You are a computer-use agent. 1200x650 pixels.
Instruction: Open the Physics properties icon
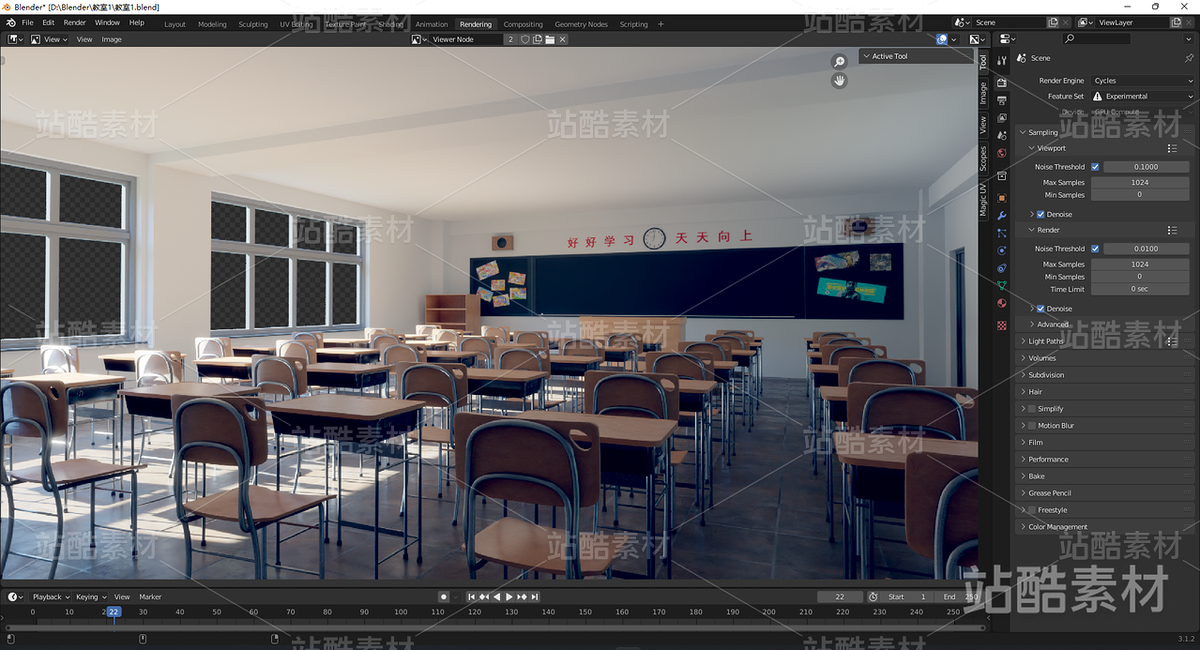coord(1002,250)
